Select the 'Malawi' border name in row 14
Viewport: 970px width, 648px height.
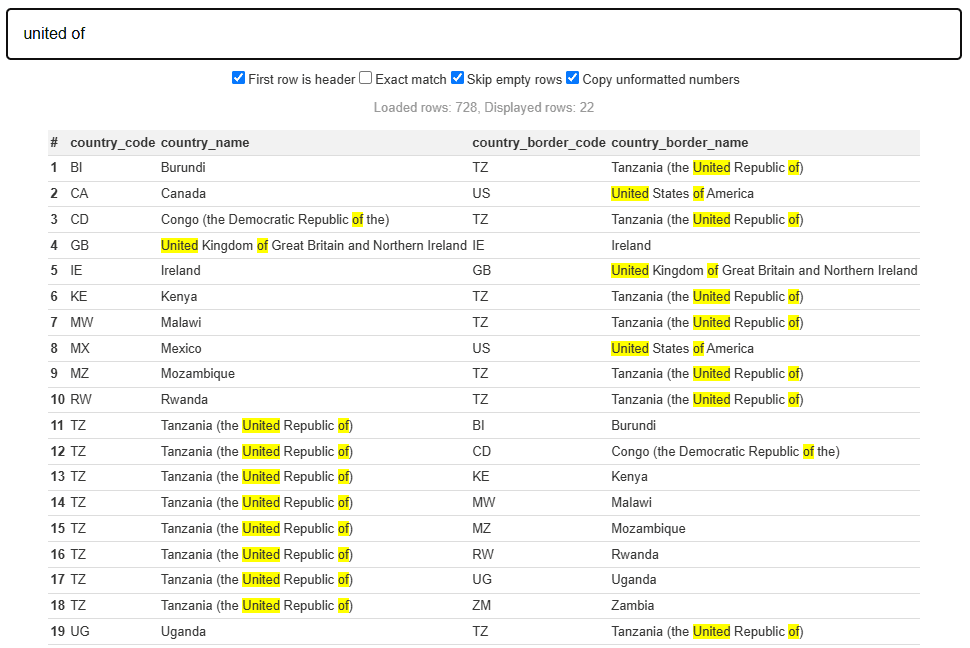(631, 503)
